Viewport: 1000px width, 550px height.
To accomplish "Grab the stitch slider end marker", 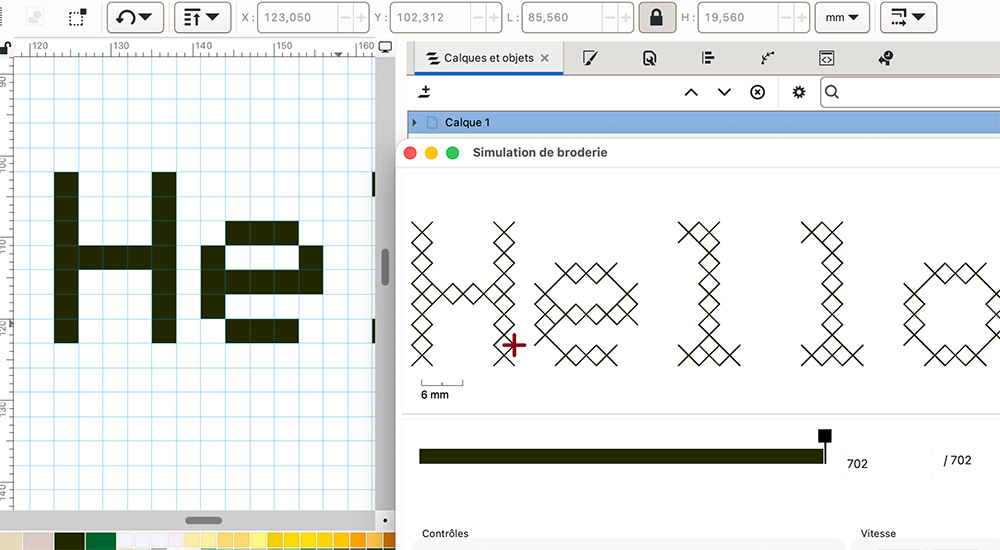I will pos(825,436).
